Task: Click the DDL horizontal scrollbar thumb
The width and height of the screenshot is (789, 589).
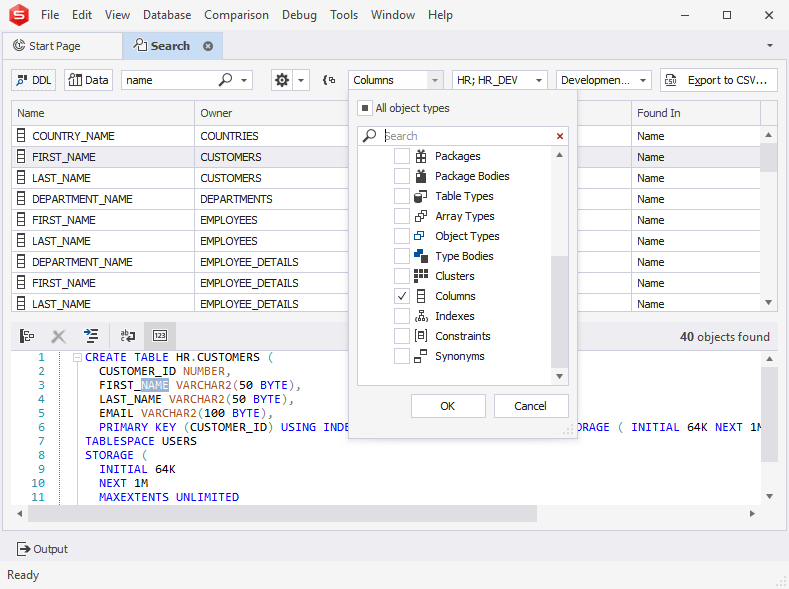Action: tap(282, 514)
